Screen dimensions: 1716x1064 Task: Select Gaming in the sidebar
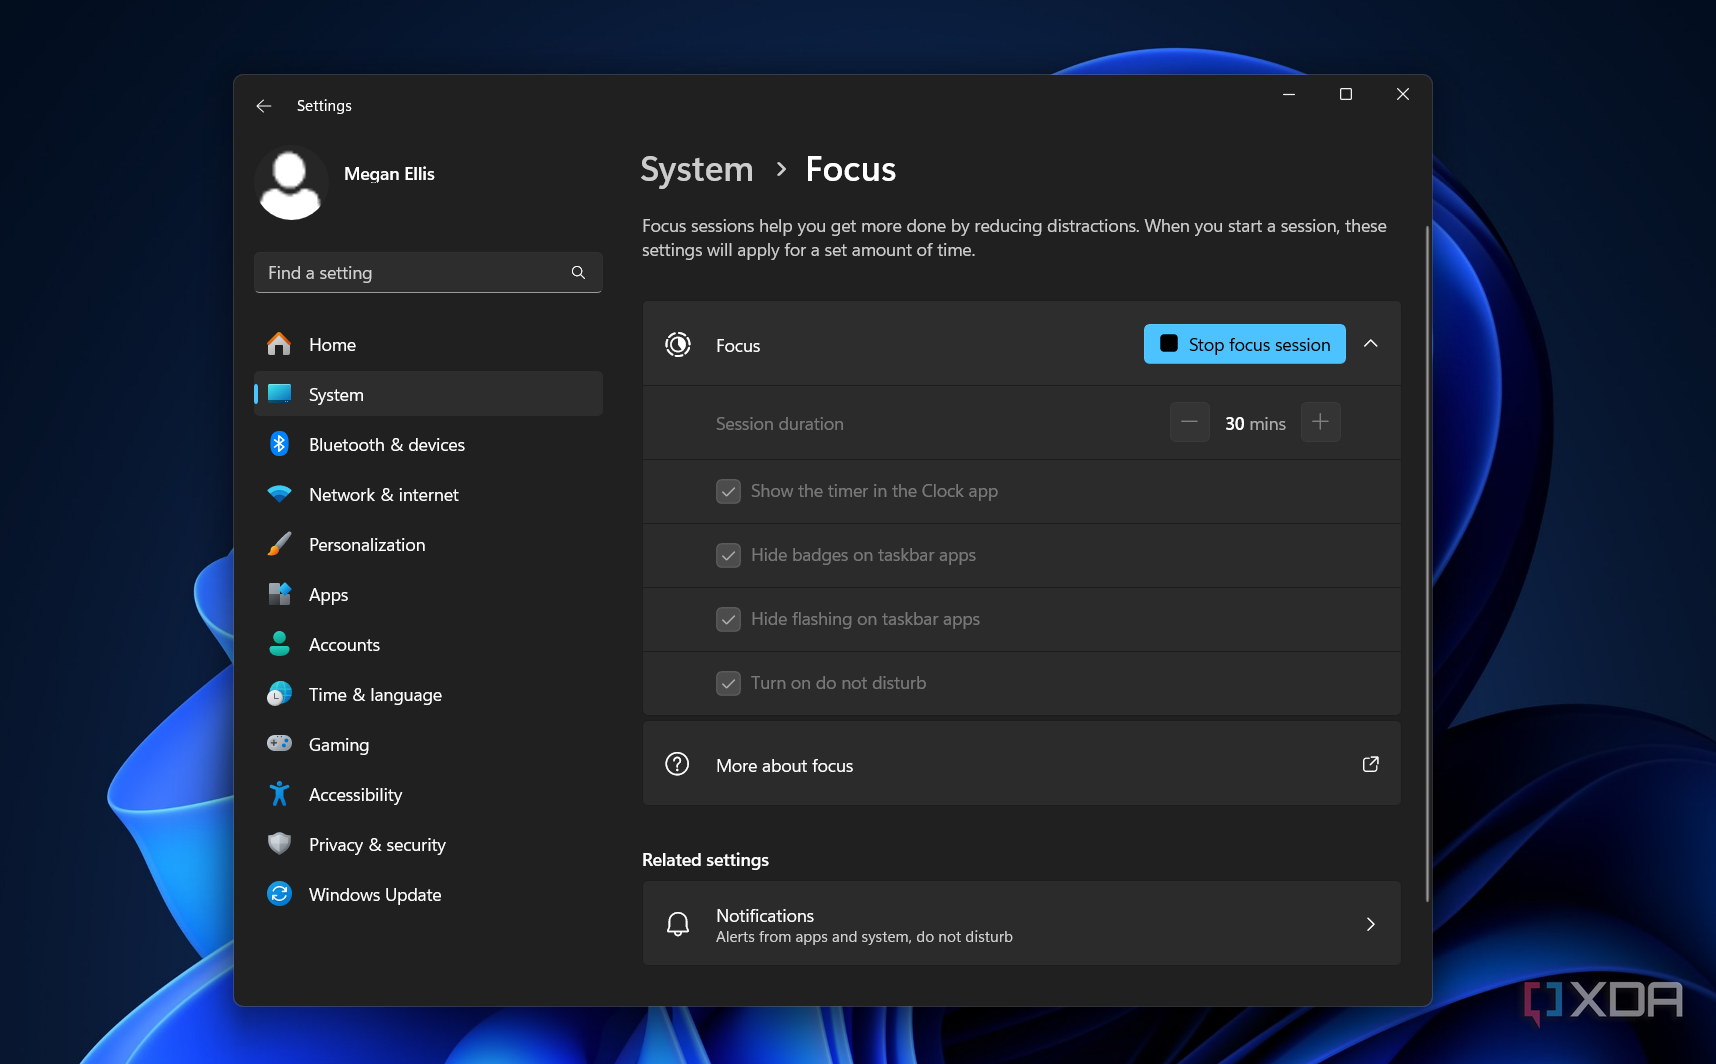coord(339,745)
